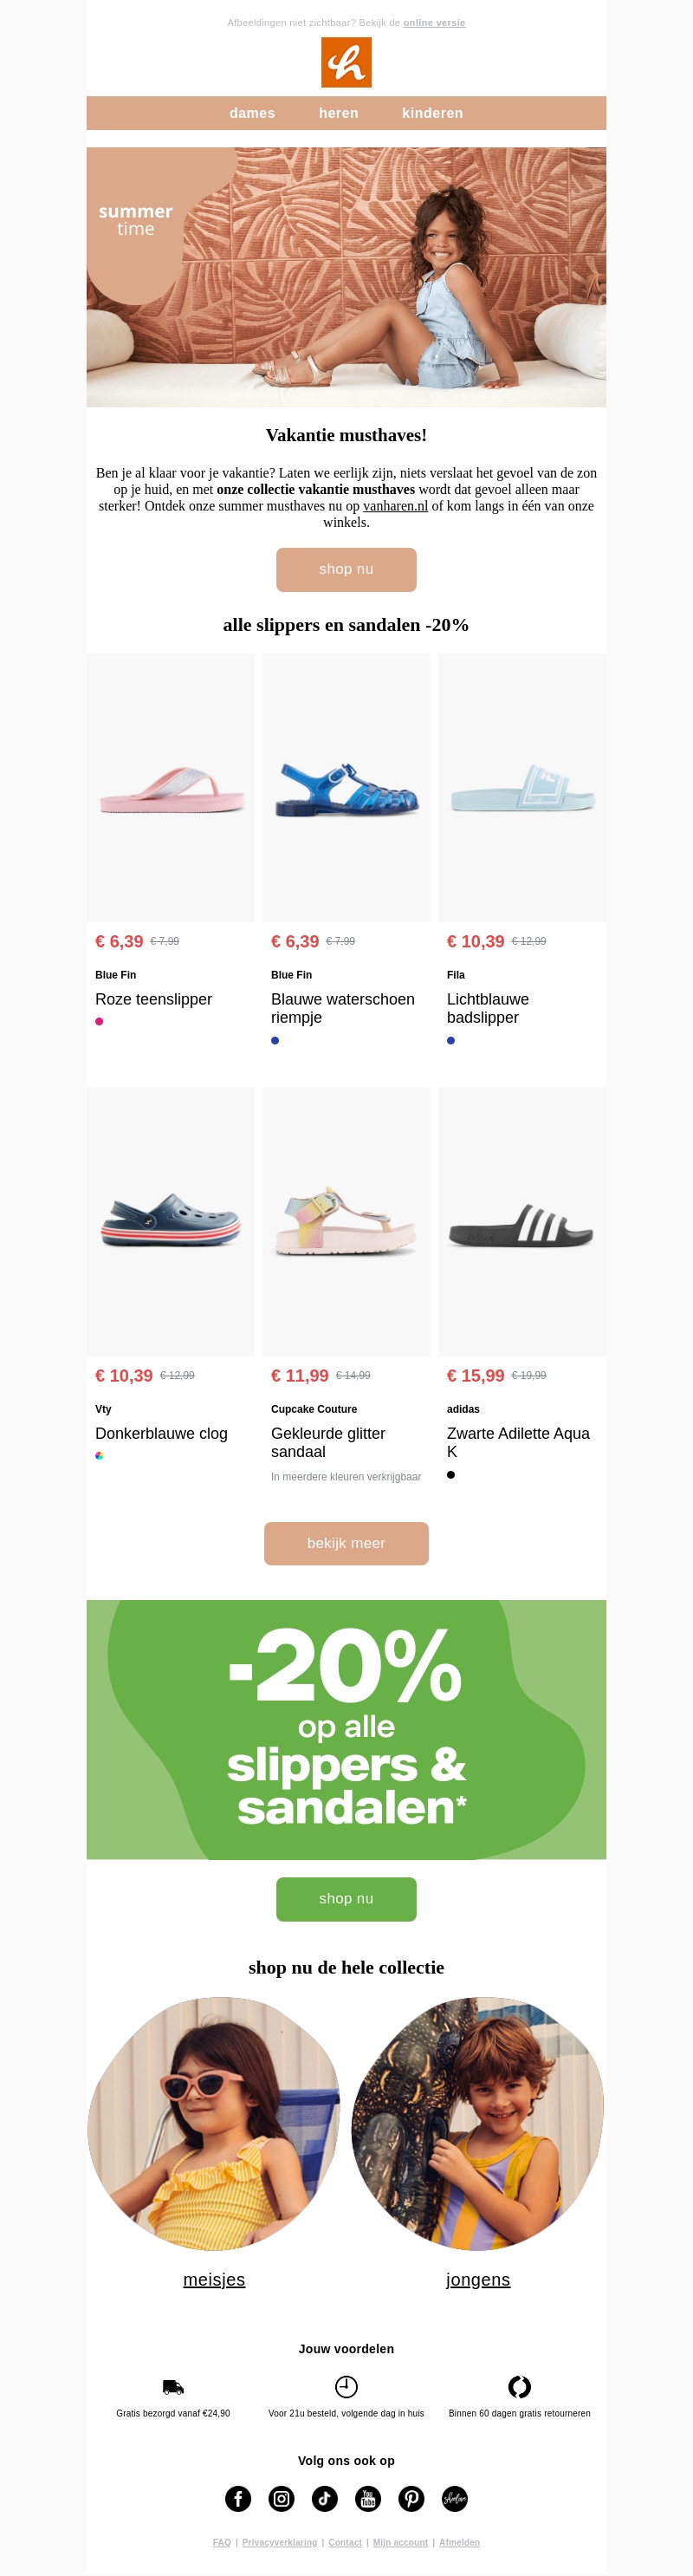The height and width of the screenshot is (2576, 693).
Task: Open the meisjes collection link
Action: point(214,2279)
